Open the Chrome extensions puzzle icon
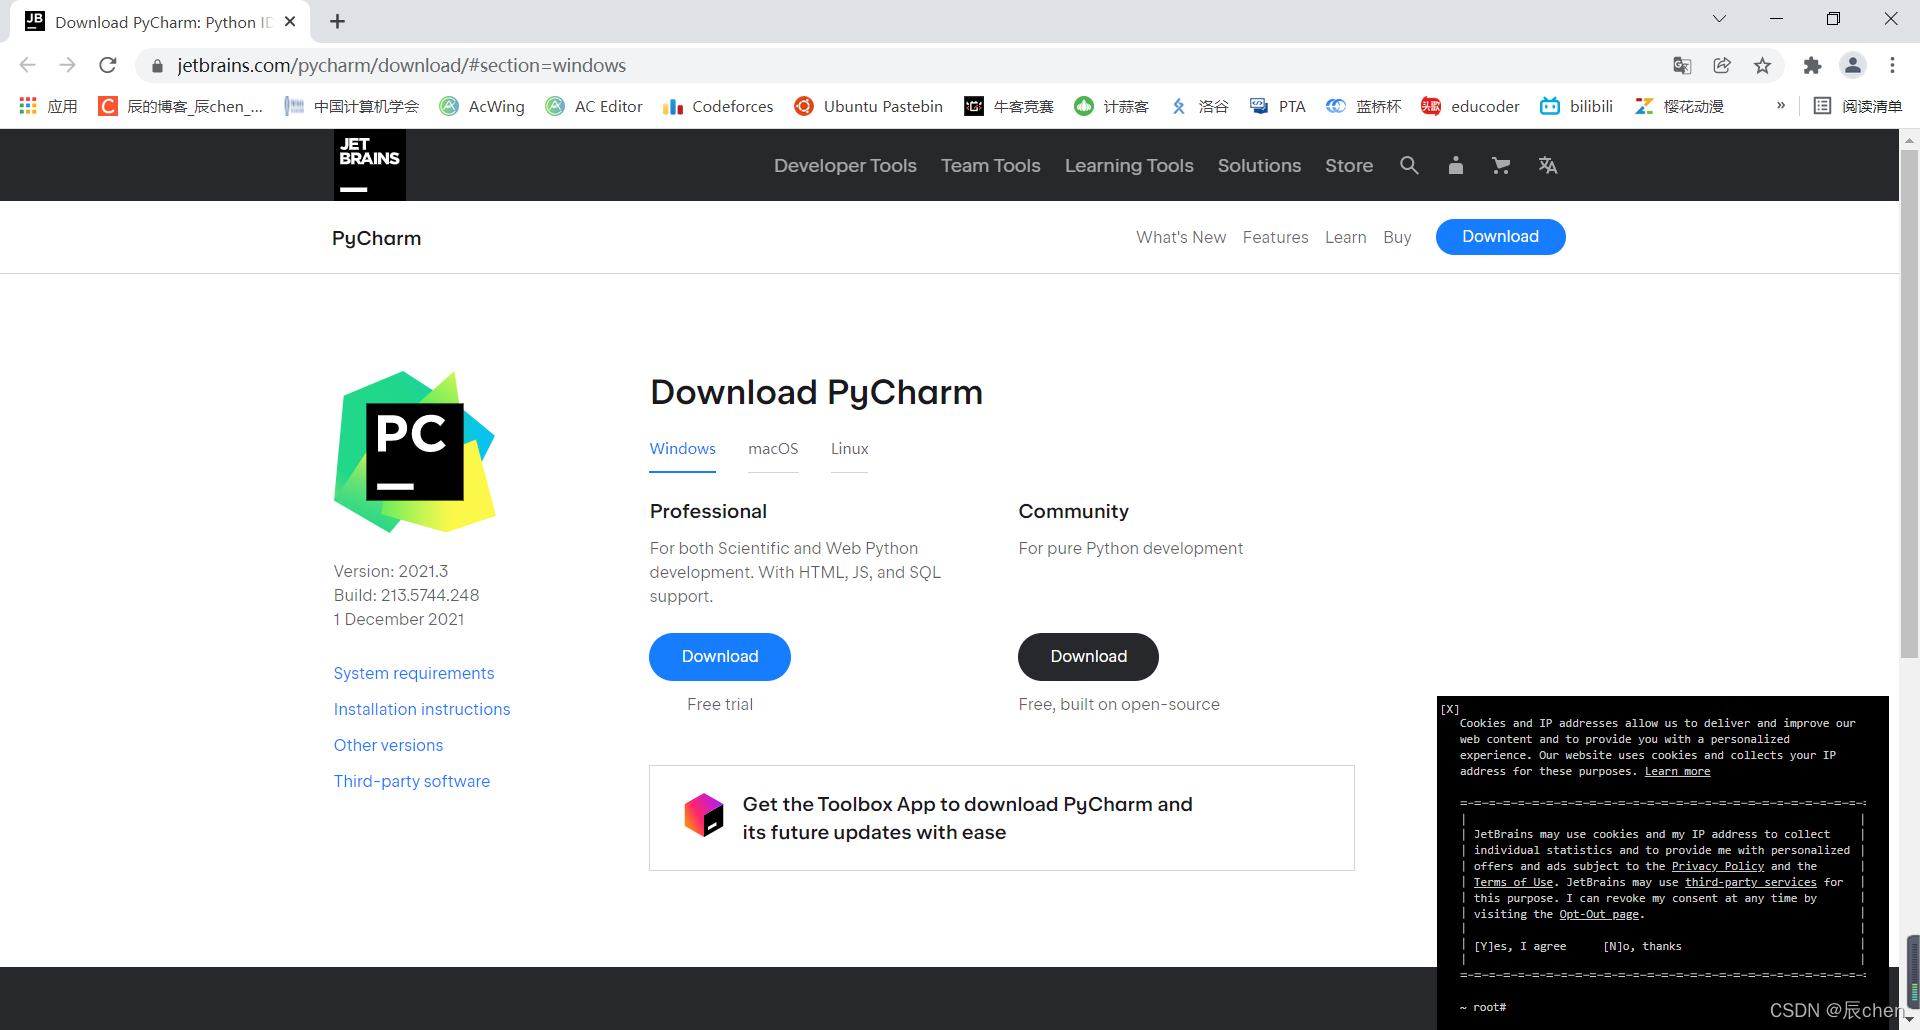The image size is (1920, 1030). tap(1812, 65)
